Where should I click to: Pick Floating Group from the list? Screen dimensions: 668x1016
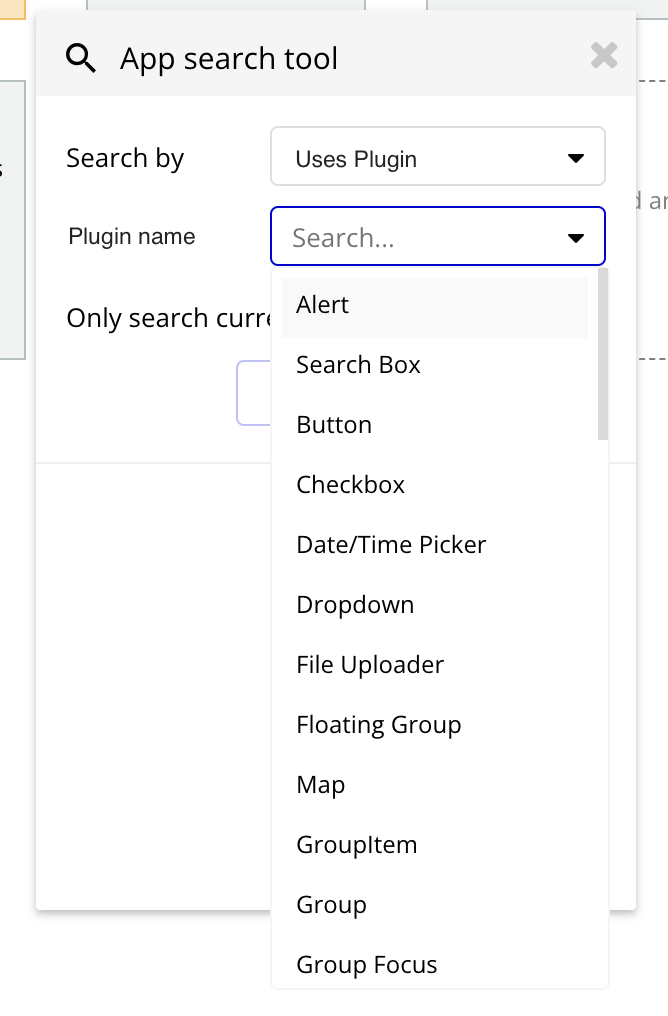[378, 725]
